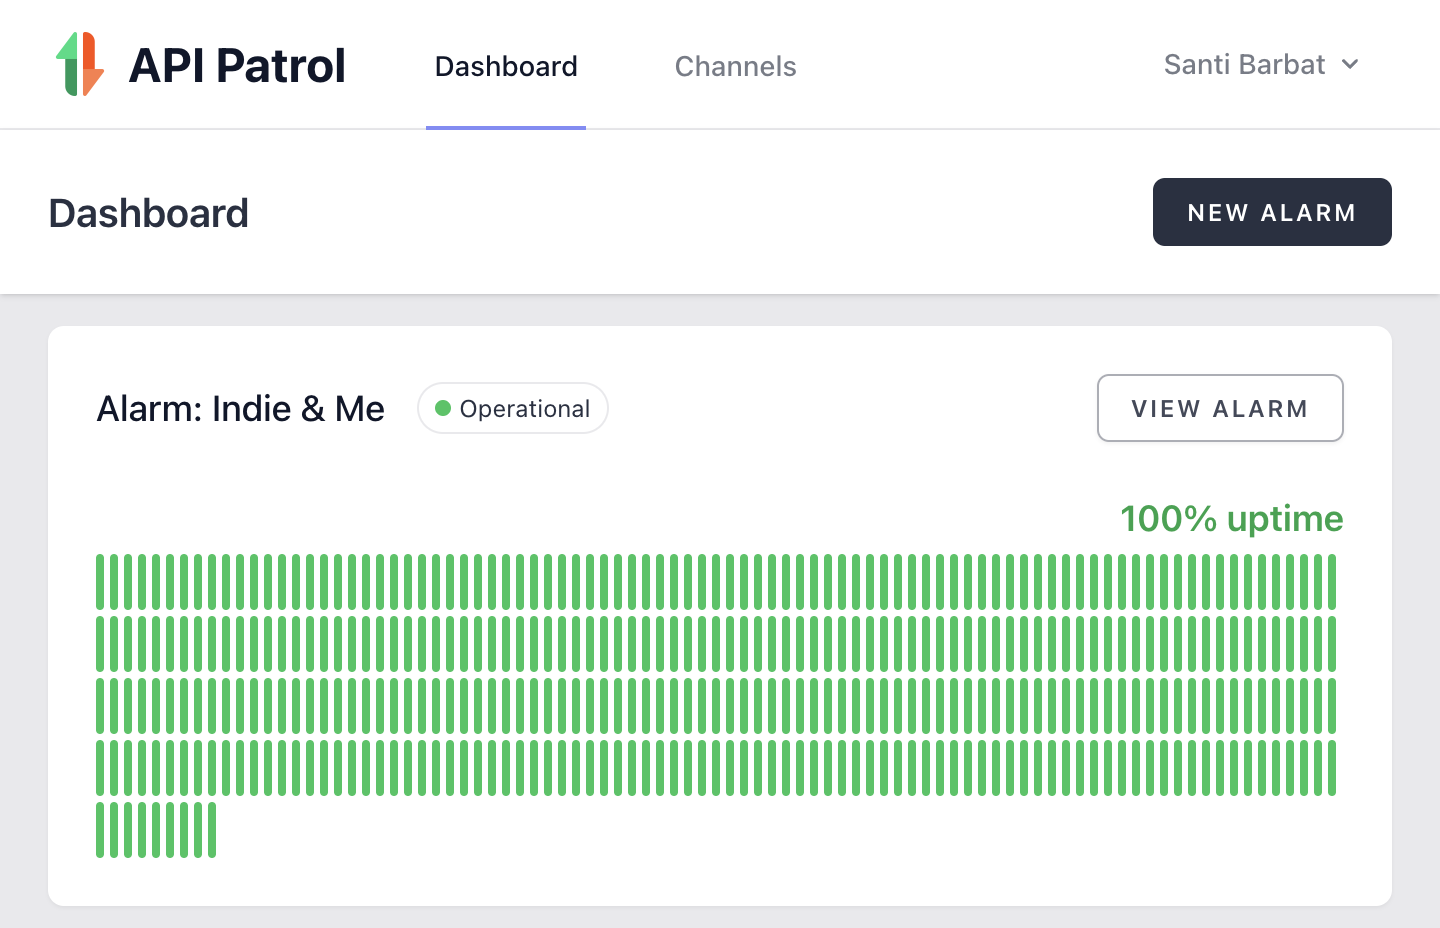Click the last bar in the short bottom row
Viewport: 1440px width, 928px height.
pyautogui.click(x=212, y=830)
